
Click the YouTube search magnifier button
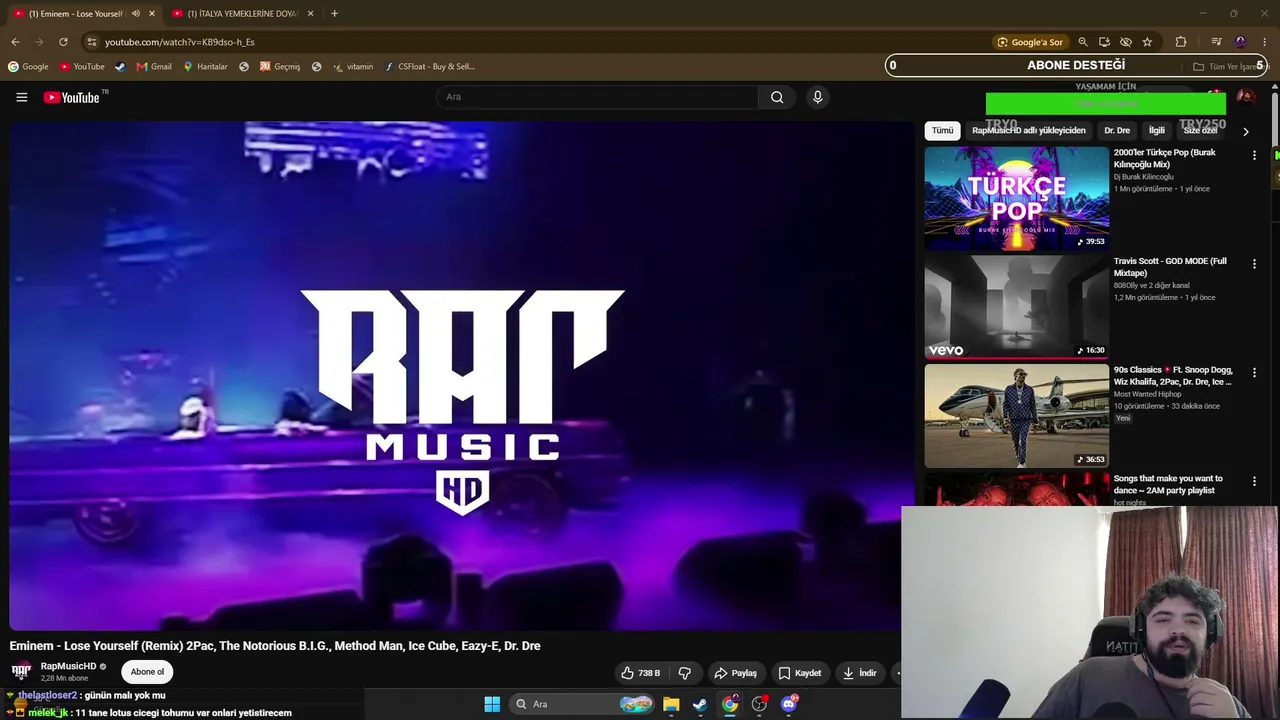777,97
